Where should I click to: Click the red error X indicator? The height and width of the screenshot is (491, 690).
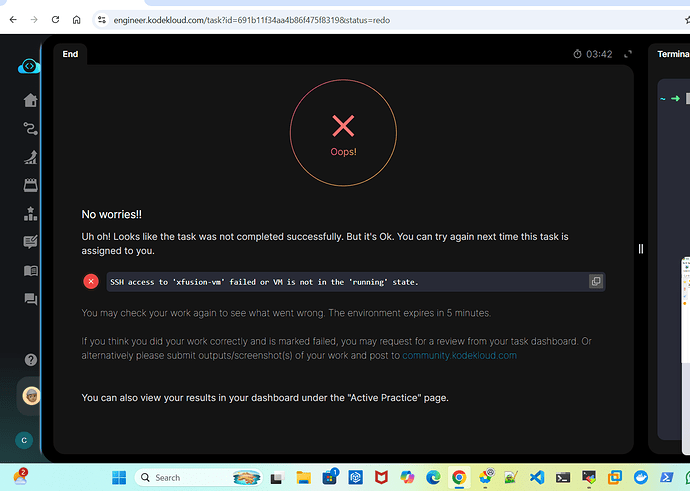pyautogui.click(x=91, y=282)
